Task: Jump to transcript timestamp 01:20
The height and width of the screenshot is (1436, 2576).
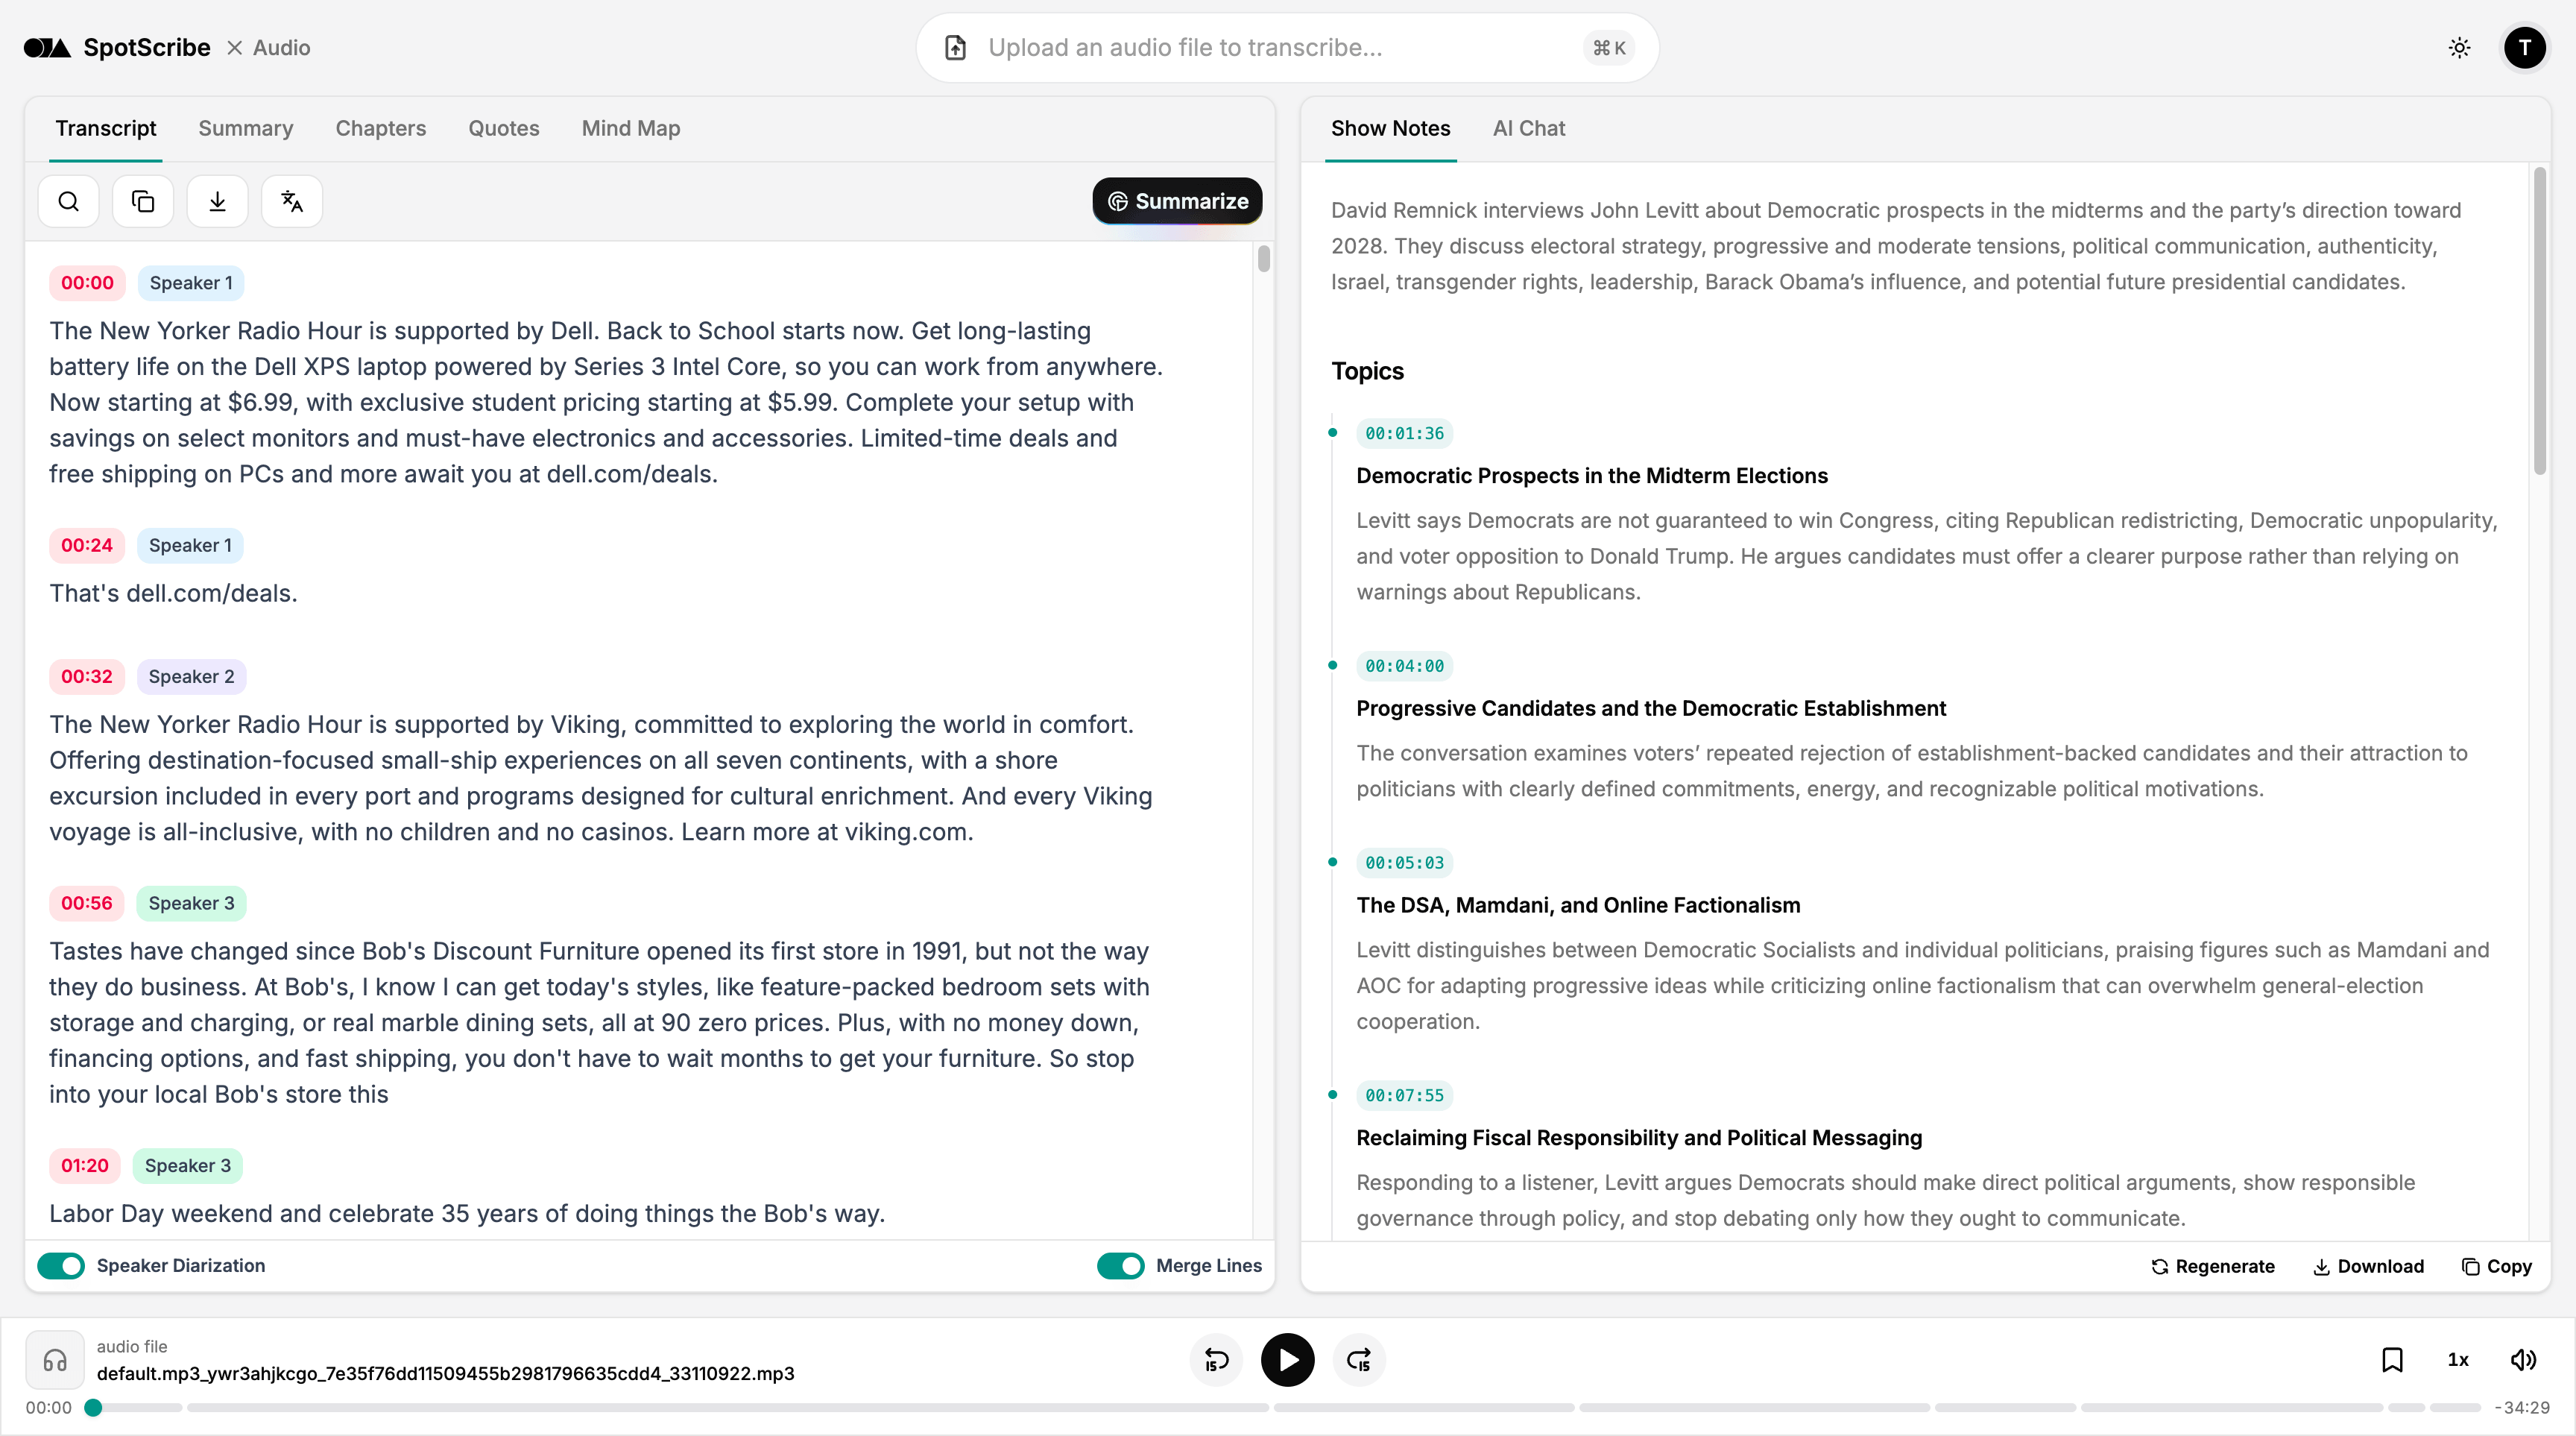Action: point(85,1166)
